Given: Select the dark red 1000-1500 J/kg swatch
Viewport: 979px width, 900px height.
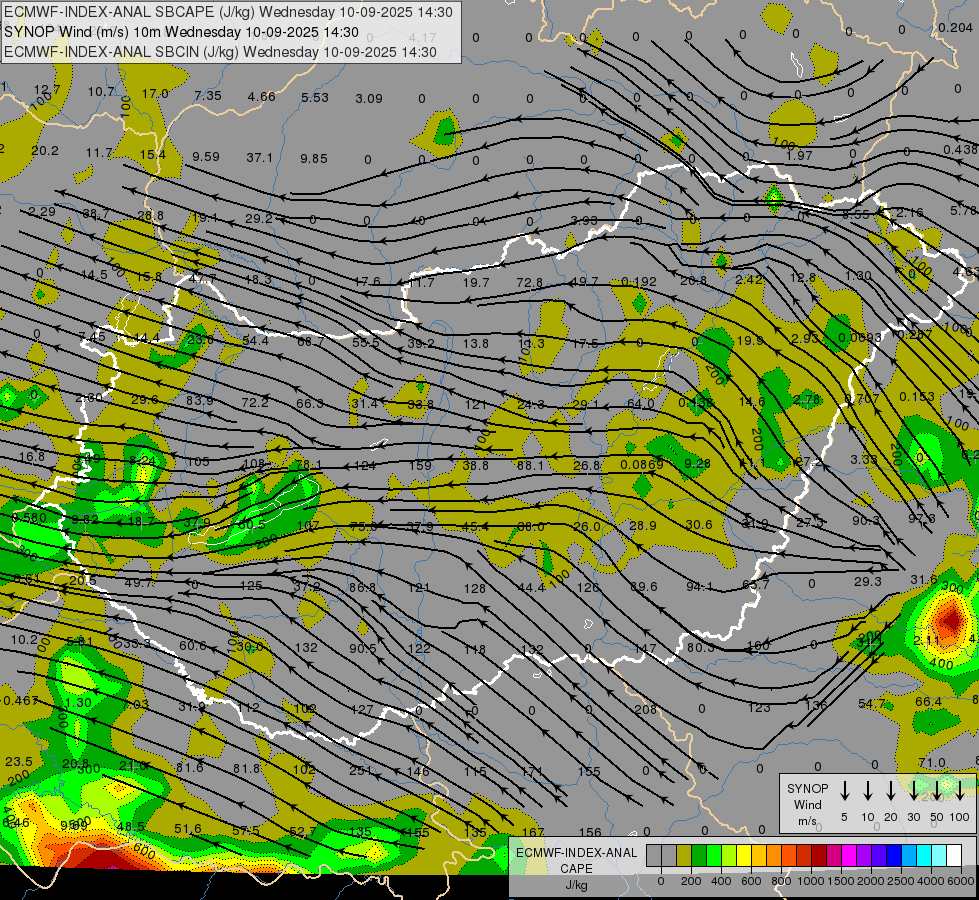Looking at the screenshot, I should 819,855.
